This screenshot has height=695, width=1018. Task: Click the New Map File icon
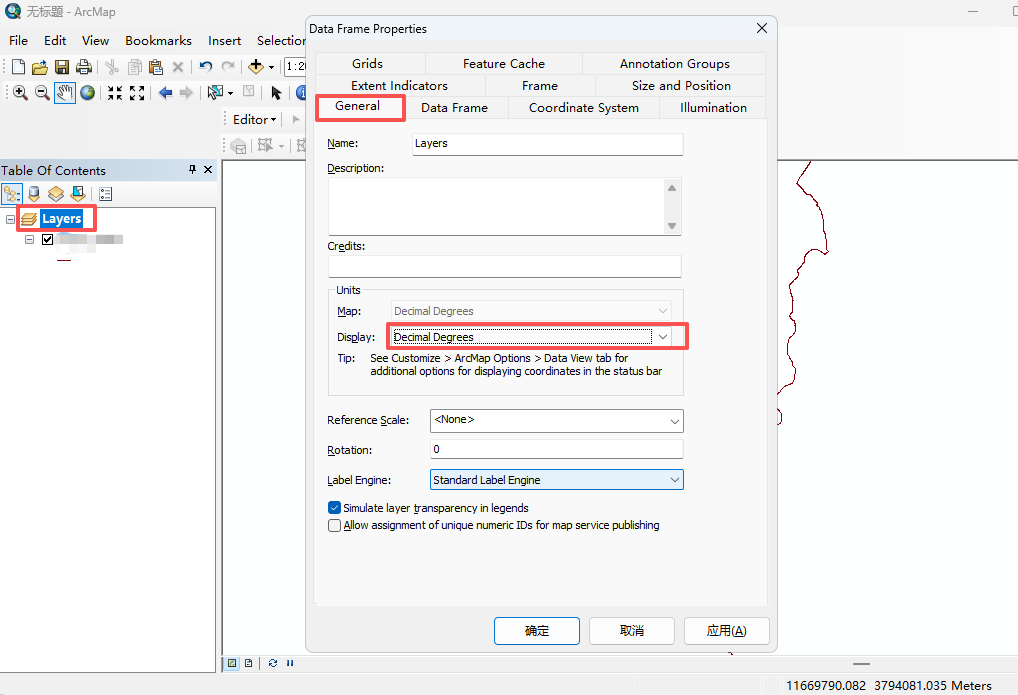point(18,66)
